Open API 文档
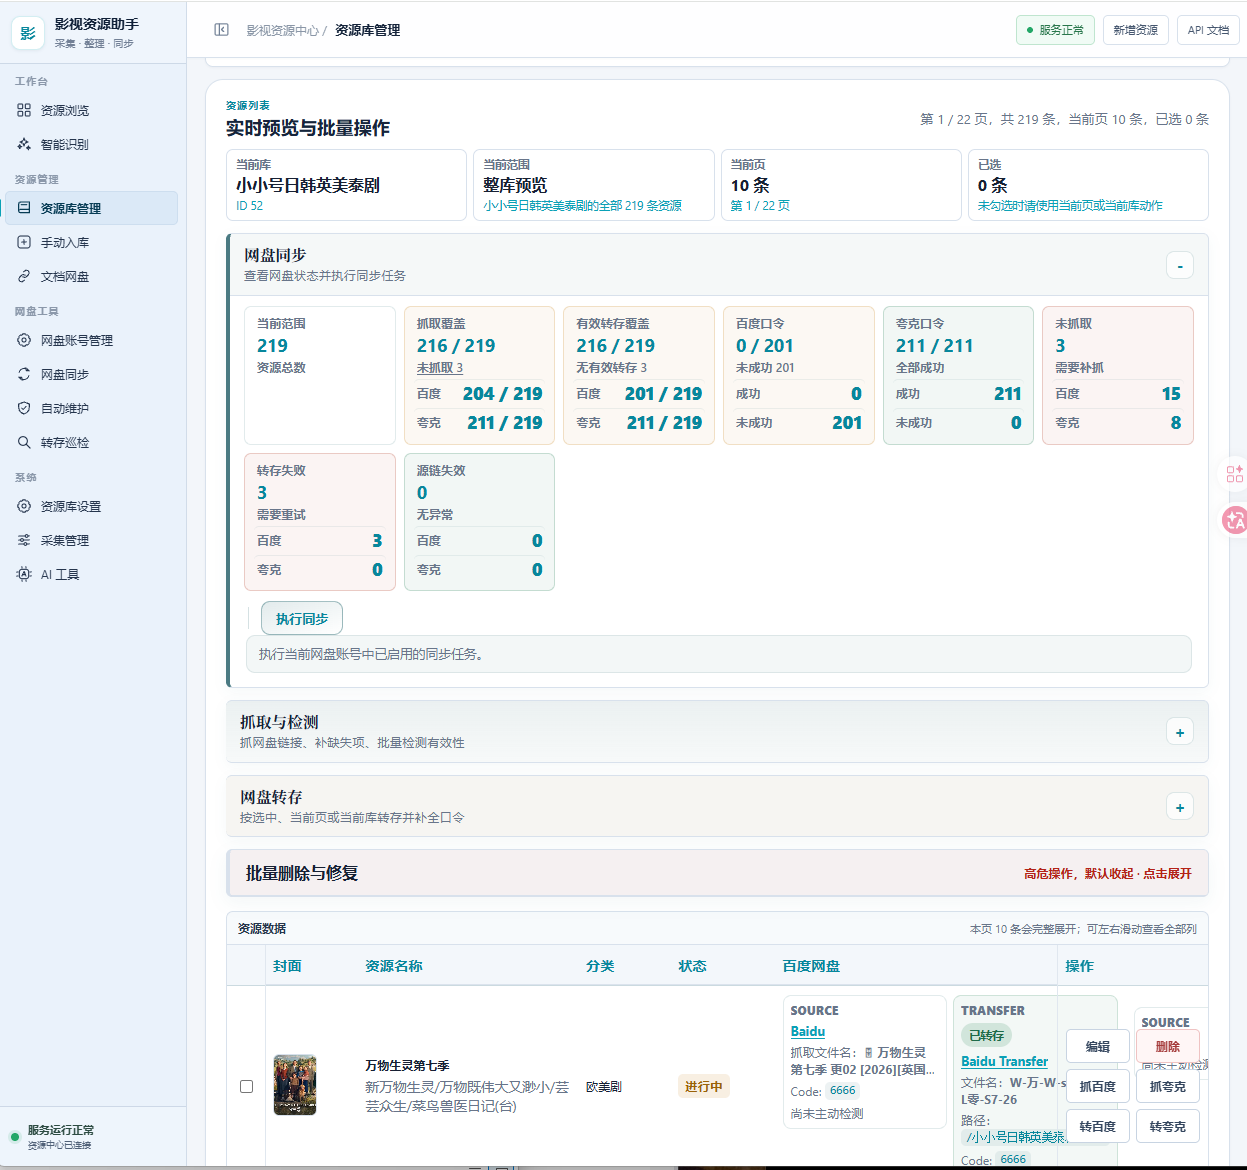1247x1170 pixels. click(1208, 30)
